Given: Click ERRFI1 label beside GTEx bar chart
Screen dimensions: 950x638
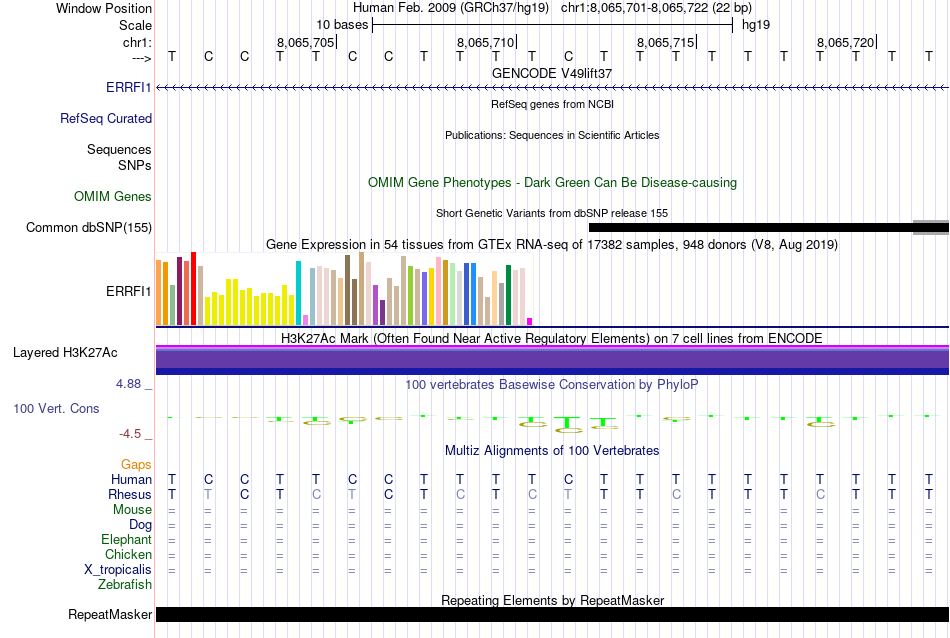Looking at the screenshot, I should [128, 291].
